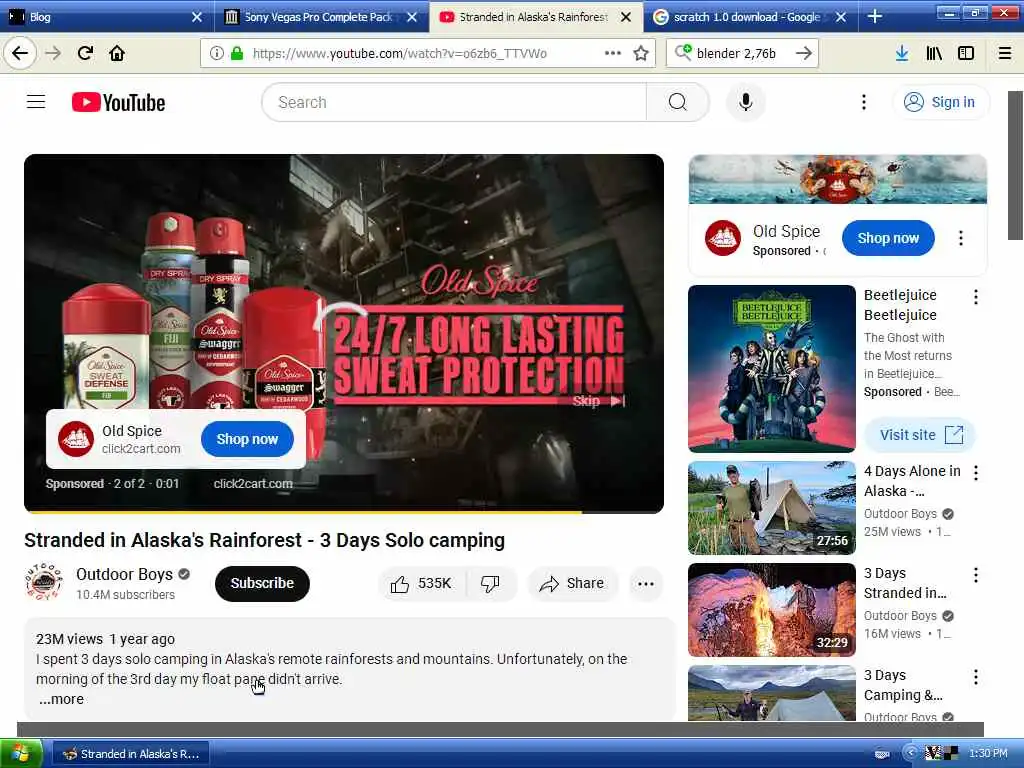The width and height of the screenshot is (1024, 768).
Task: Expand description with ...more
Action: coord(61,699)
